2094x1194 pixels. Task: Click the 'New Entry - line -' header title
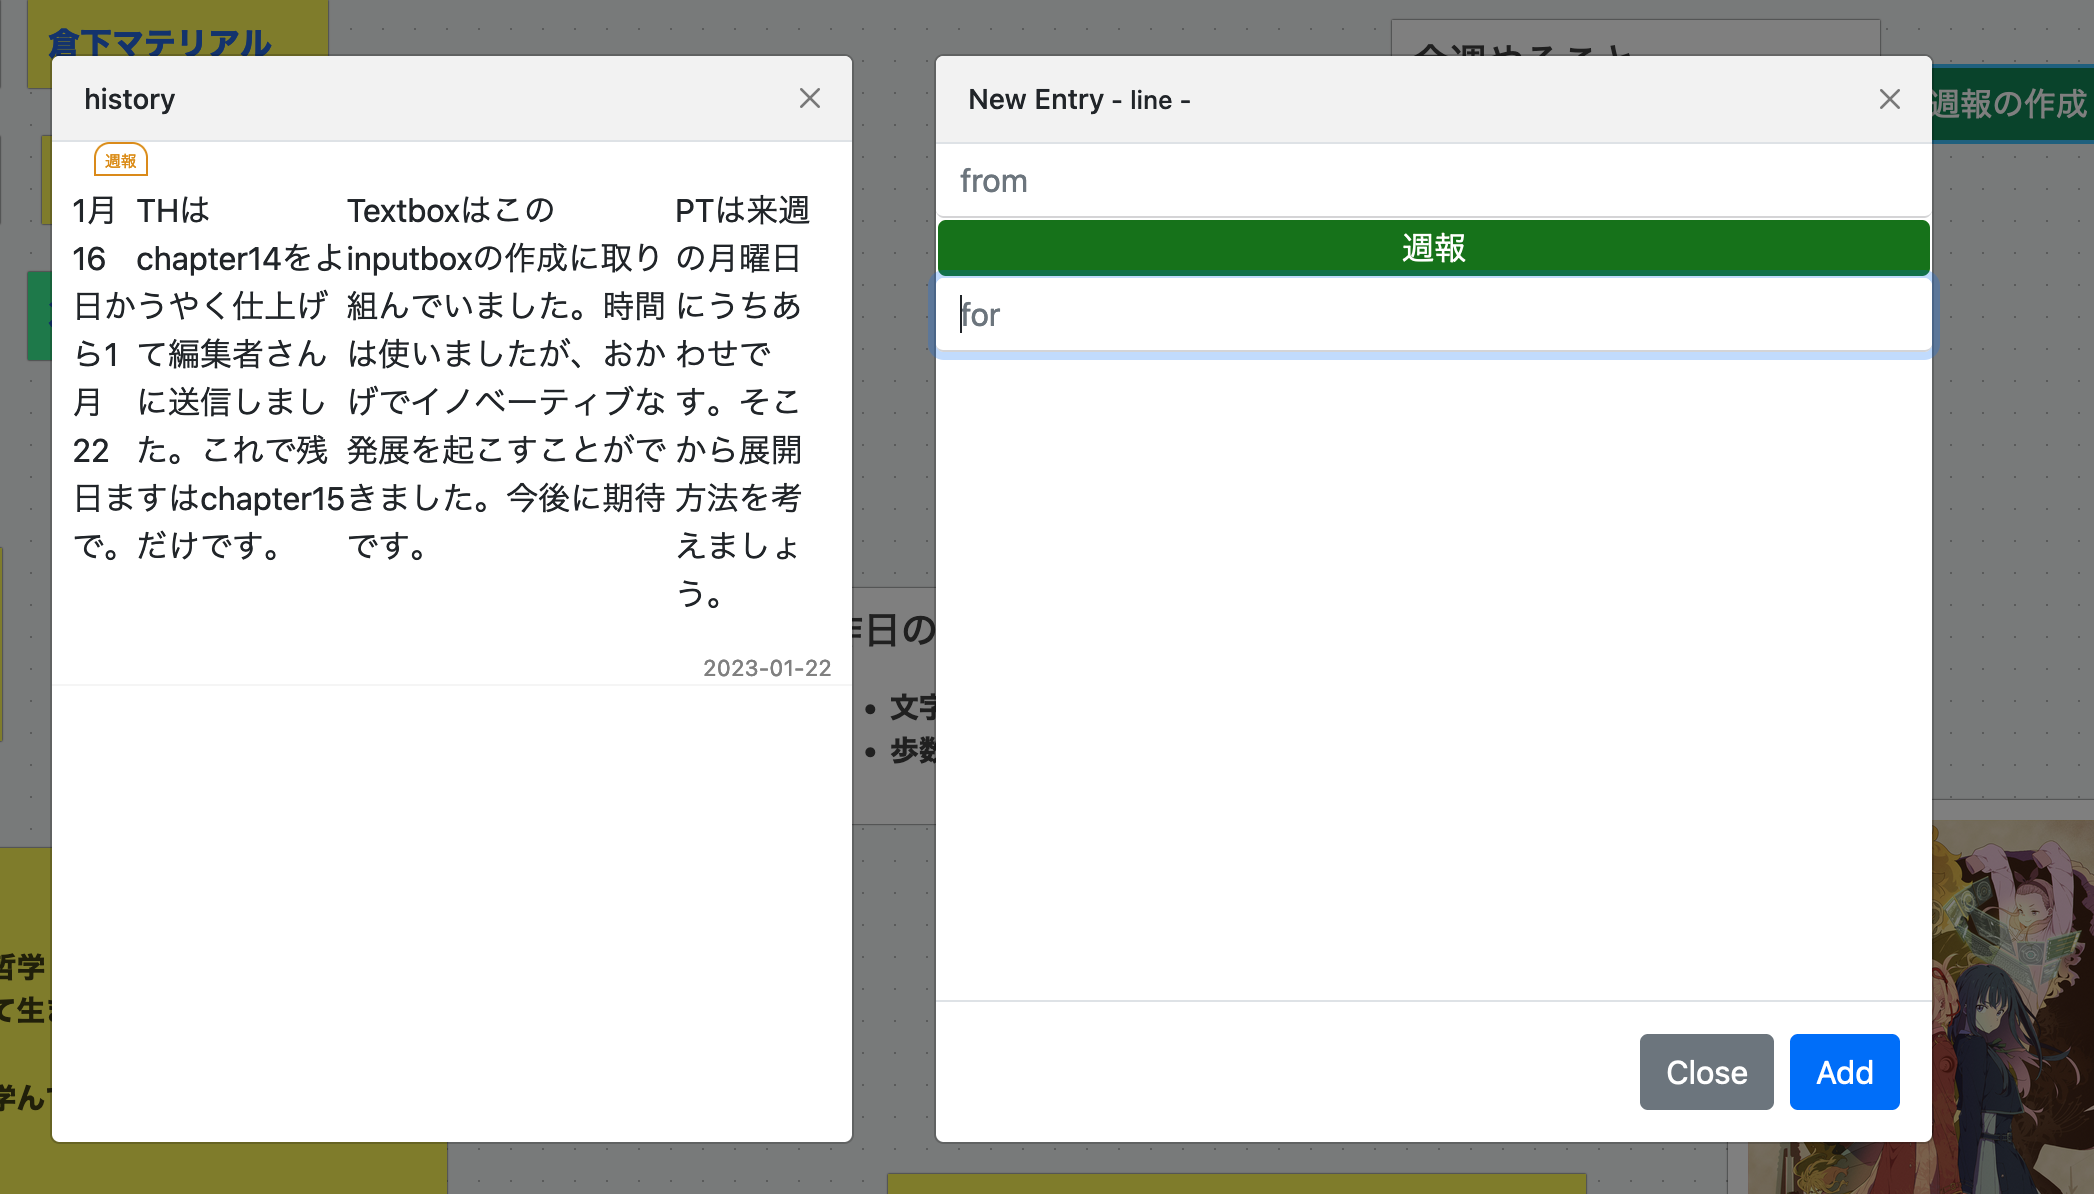pos(1078,100)
